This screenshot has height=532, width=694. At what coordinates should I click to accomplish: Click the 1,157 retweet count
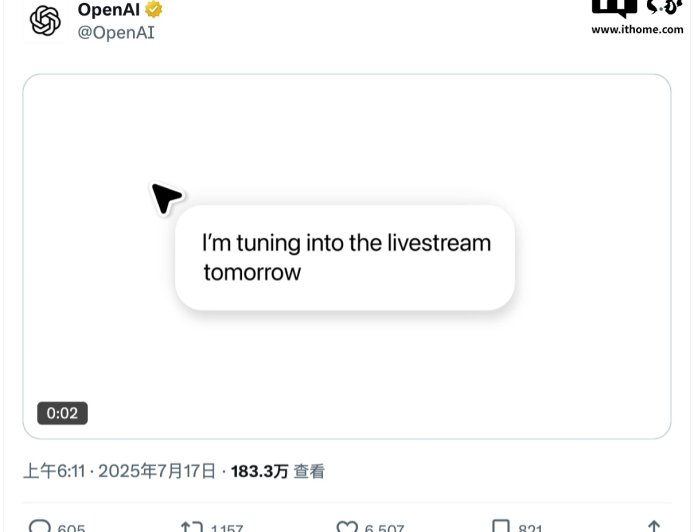pos(227,528)
